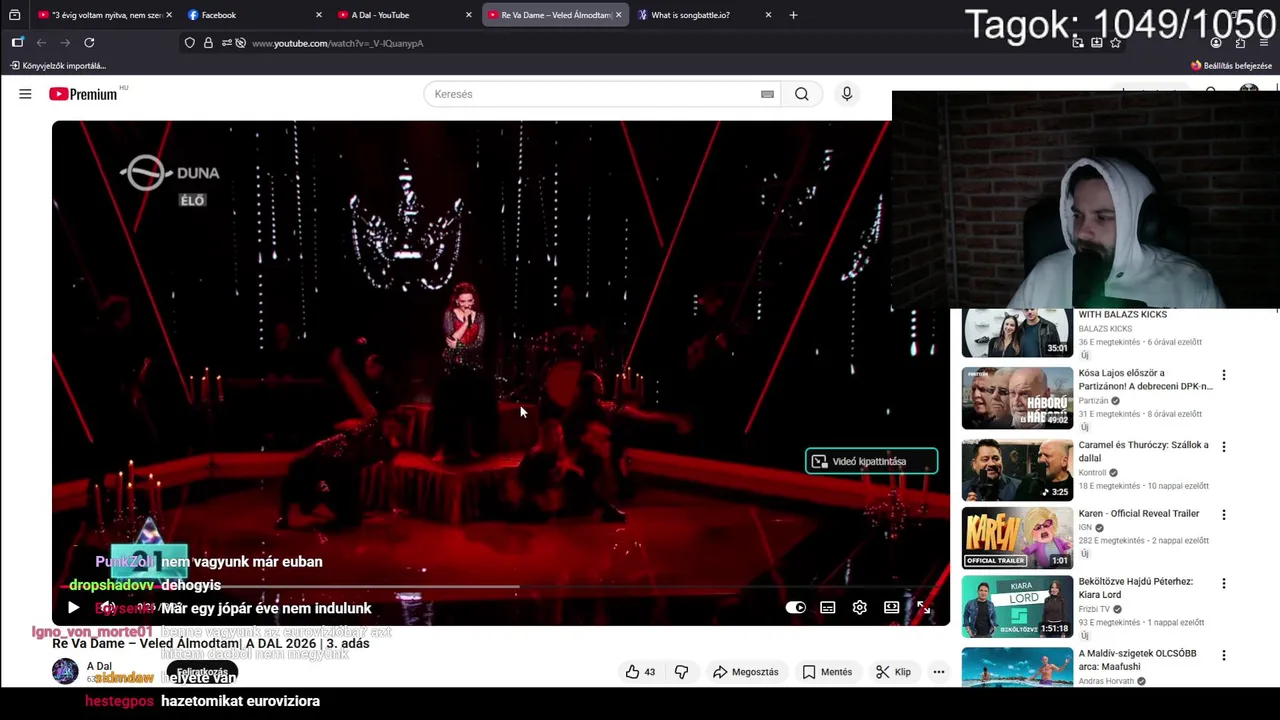The height and width of the screenshot is (720, 1280).
Task: Click the Beállítás befejezése toolbar item
Action: (1231, 66)
